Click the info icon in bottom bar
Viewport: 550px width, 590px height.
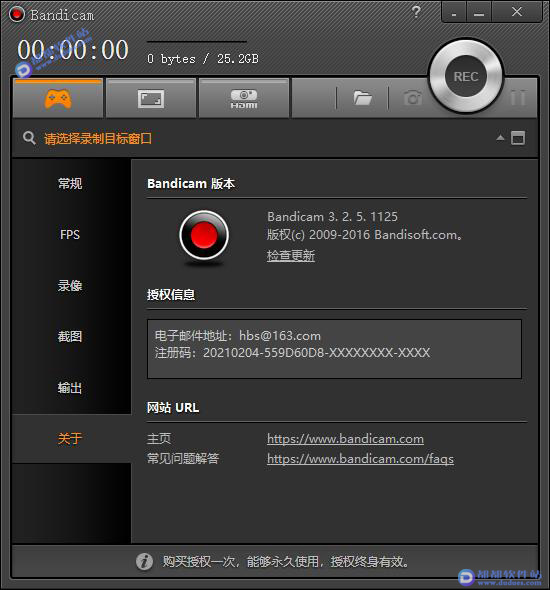(x=144, y=562)
